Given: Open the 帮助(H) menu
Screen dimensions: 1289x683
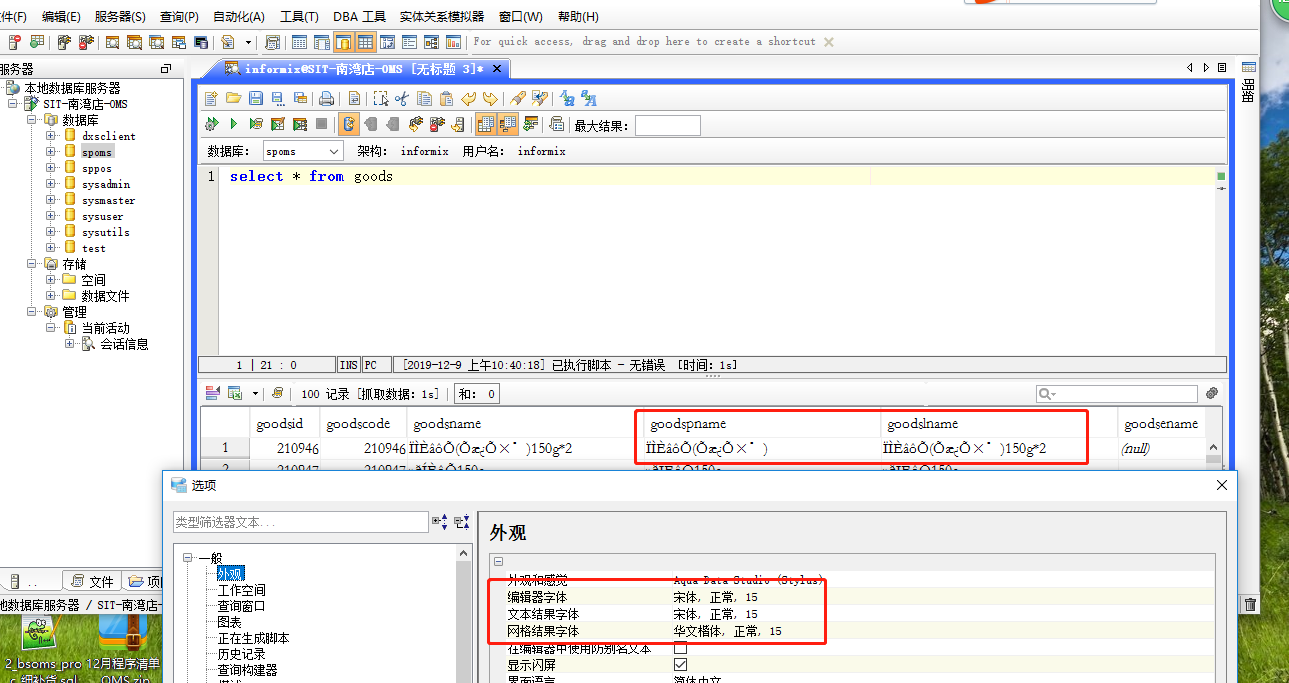Looking at the screenshot, I should tap(578, 17).
